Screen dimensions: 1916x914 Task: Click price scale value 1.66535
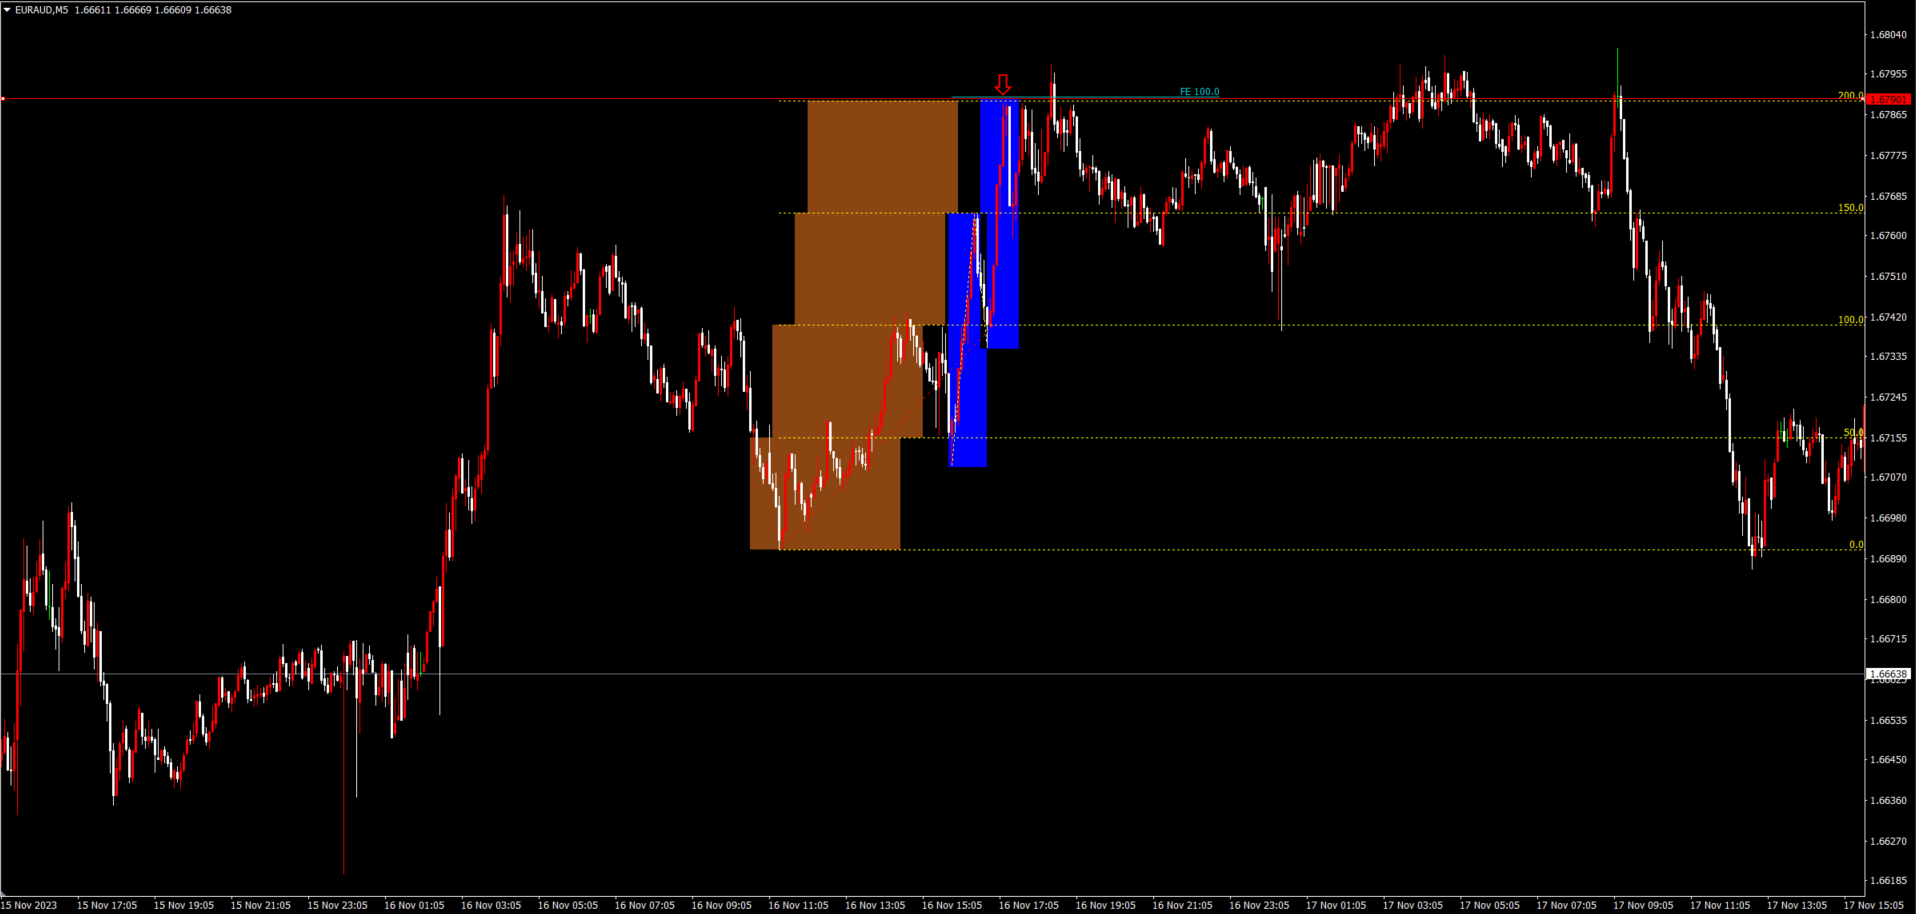[1888, 720]
